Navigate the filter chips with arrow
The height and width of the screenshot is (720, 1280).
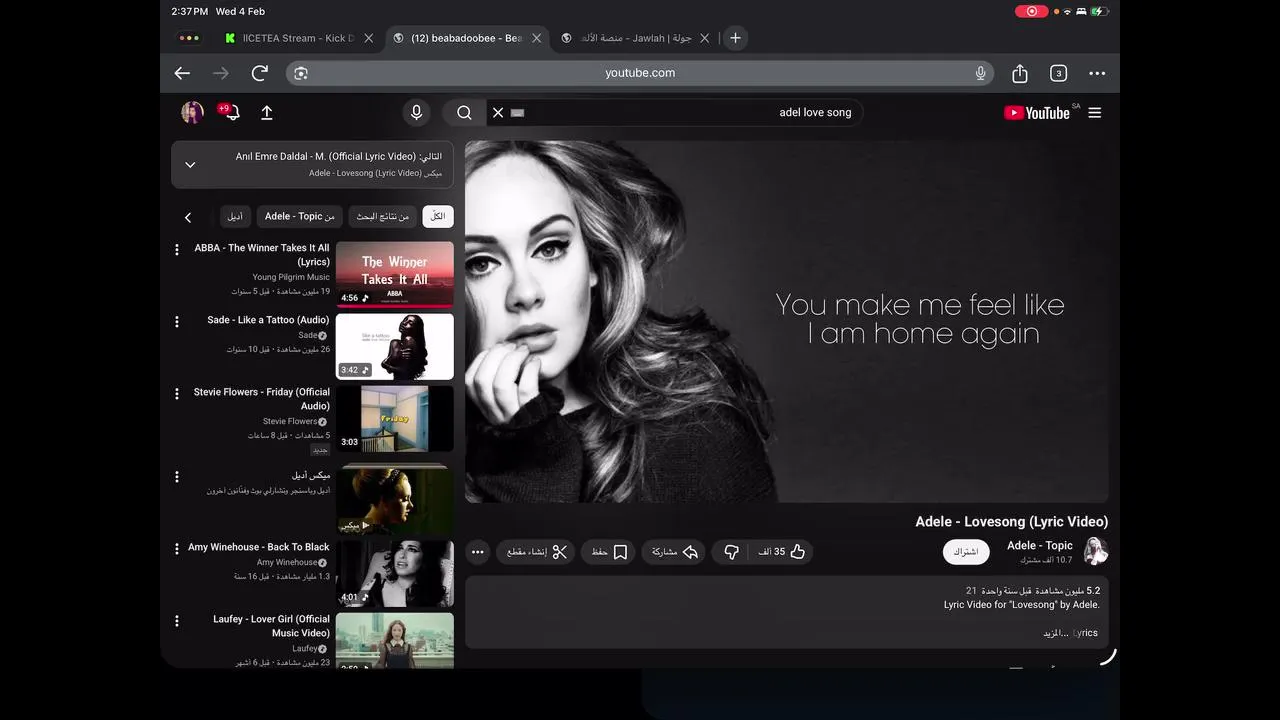pos(188,217)
